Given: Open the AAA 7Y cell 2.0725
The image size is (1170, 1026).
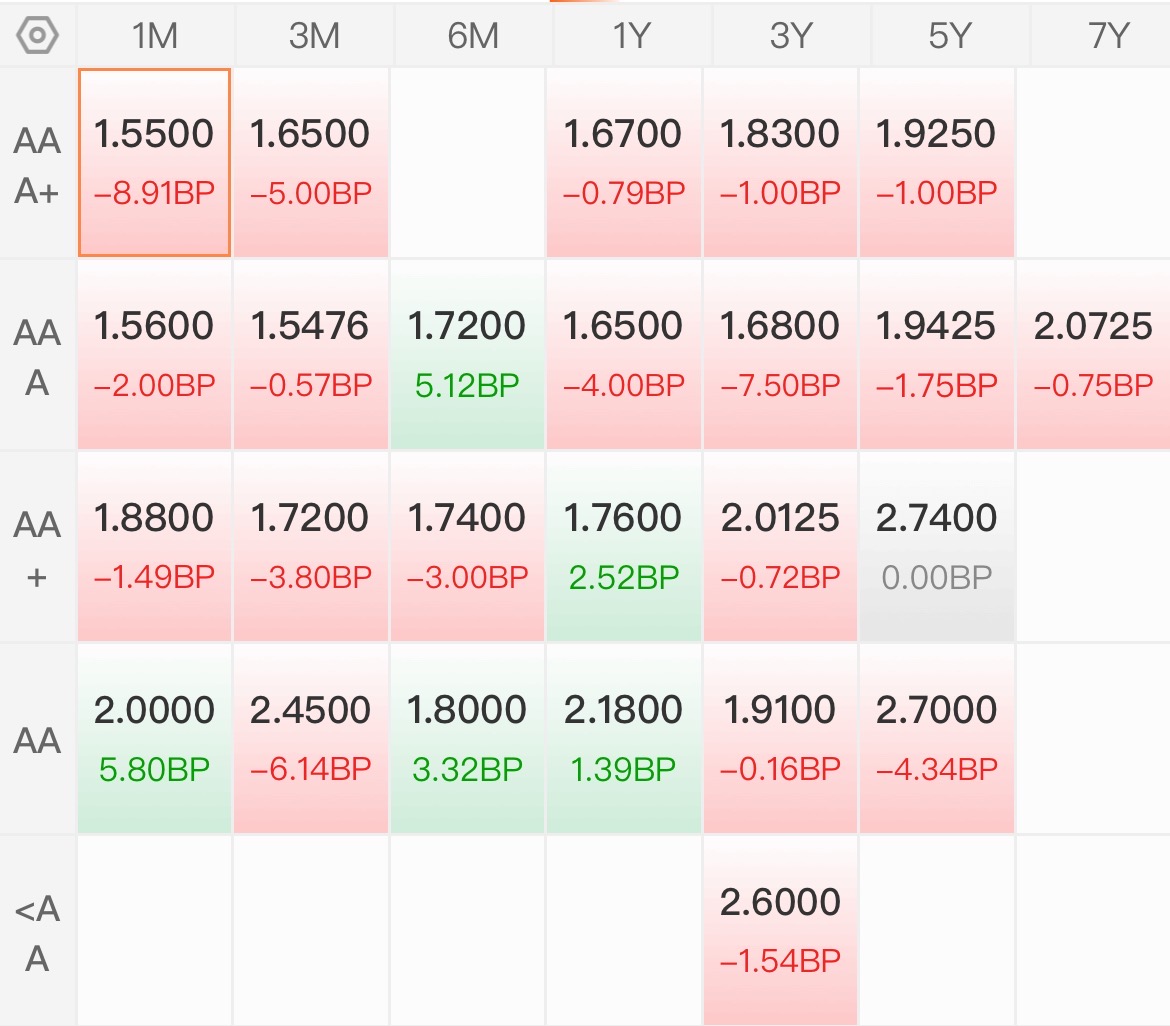Looking at the screenshot, I should pos(1093,354).
